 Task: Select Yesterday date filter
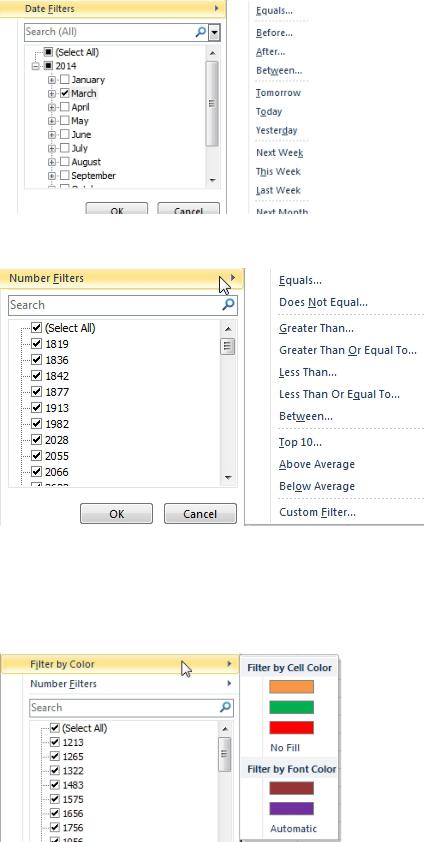[x=276, y=130]
